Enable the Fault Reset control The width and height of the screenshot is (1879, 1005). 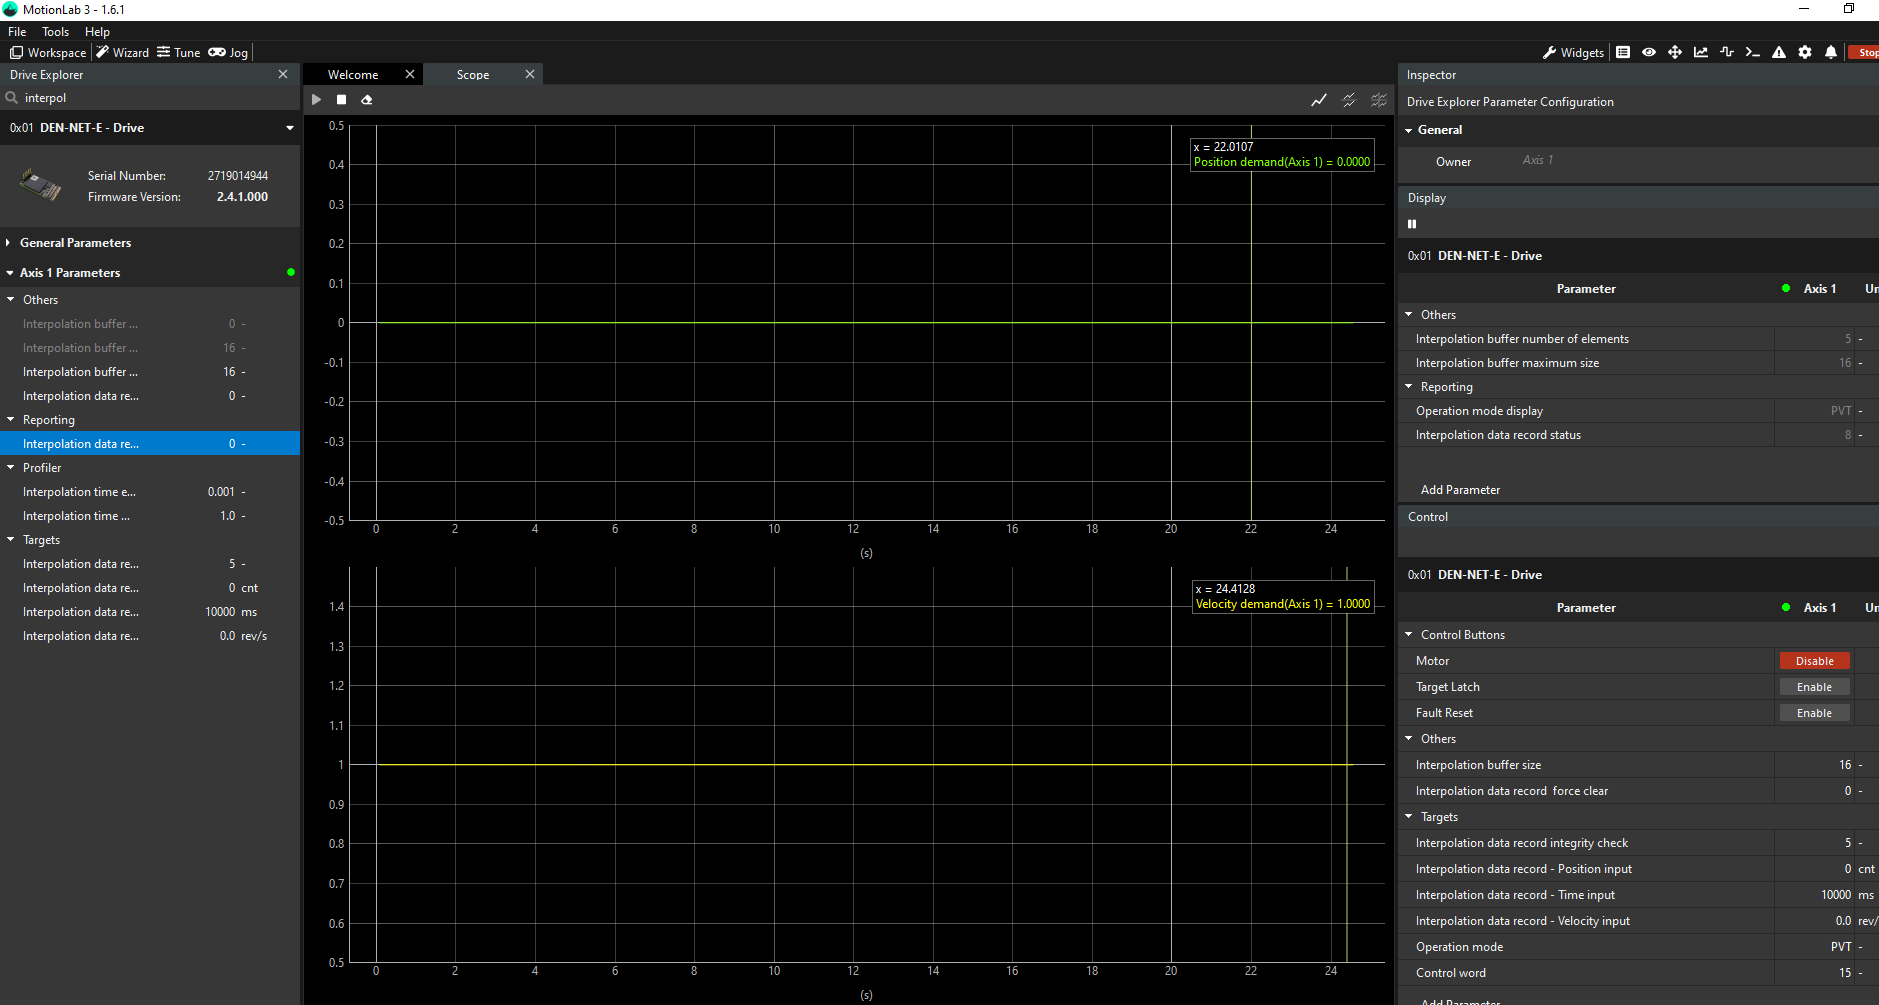point(1814,713)
